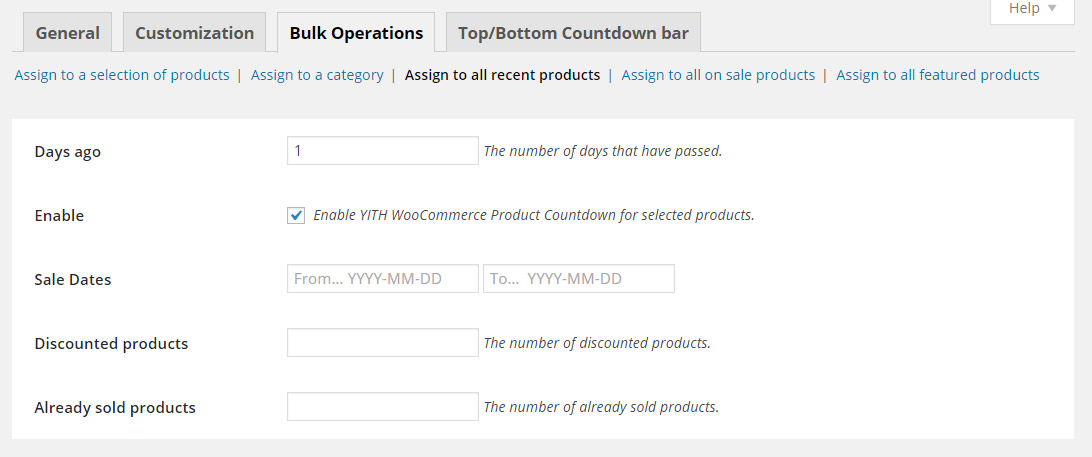Go to 'Assign to all featured products'
This screenshot has width=1092, height=457.
coord(937,75)
